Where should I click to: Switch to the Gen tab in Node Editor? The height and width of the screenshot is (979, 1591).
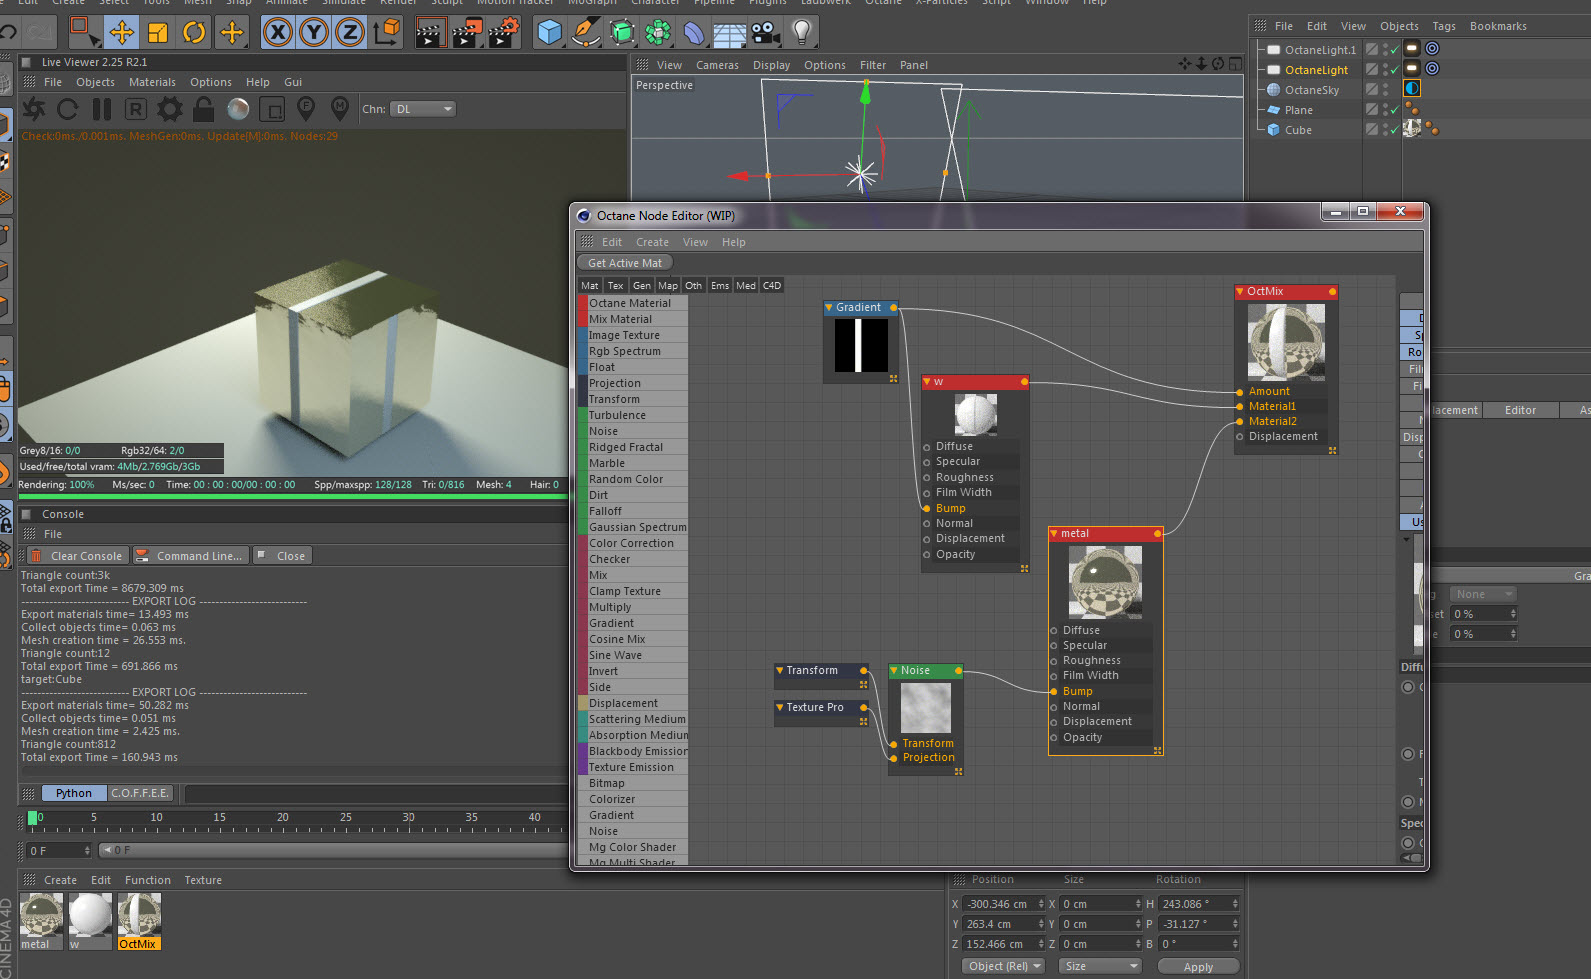642,285
